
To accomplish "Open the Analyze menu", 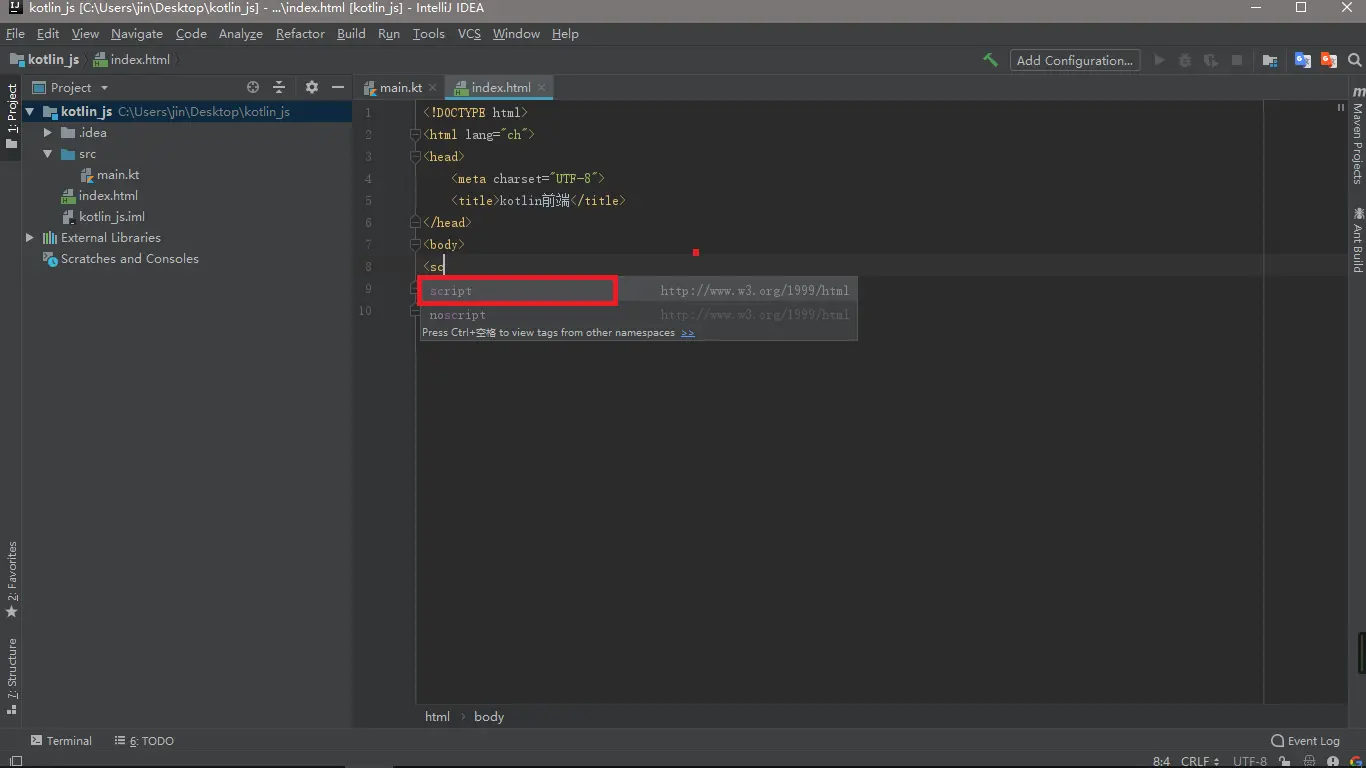I will pyautogui.click(x=241, y=34).
